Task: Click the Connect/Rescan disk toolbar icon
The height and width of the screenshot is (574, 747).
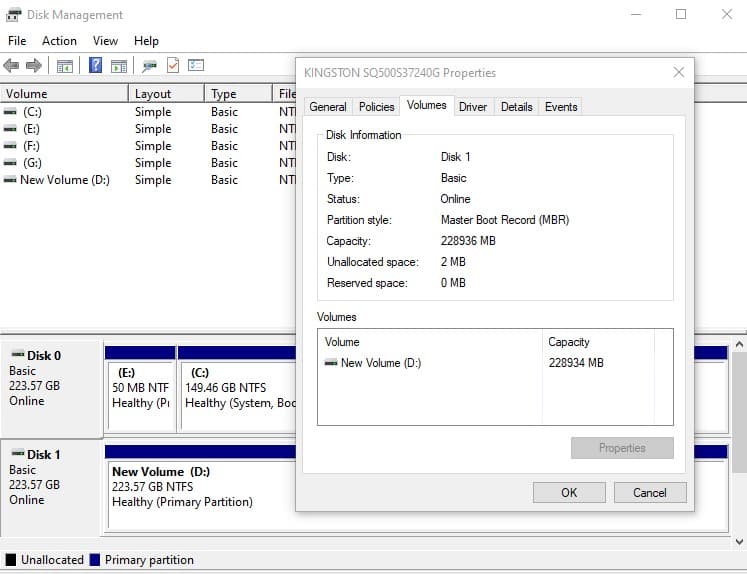Action: (149, 66)
